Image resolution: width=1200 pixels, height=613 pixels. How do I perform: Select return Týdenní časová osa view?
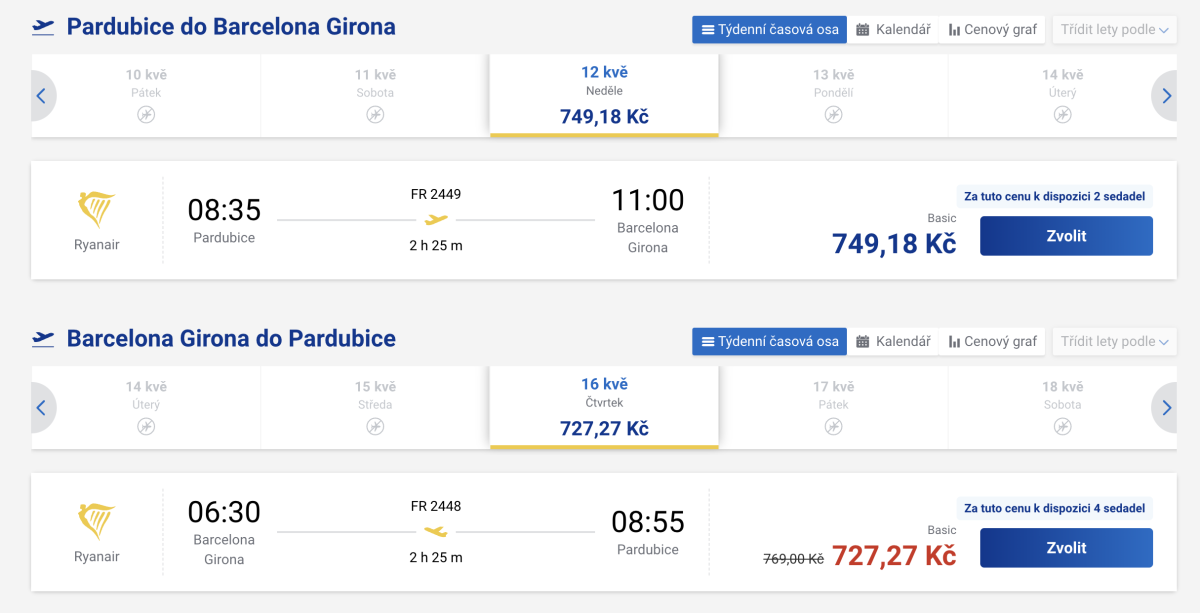tap(769, 342)
